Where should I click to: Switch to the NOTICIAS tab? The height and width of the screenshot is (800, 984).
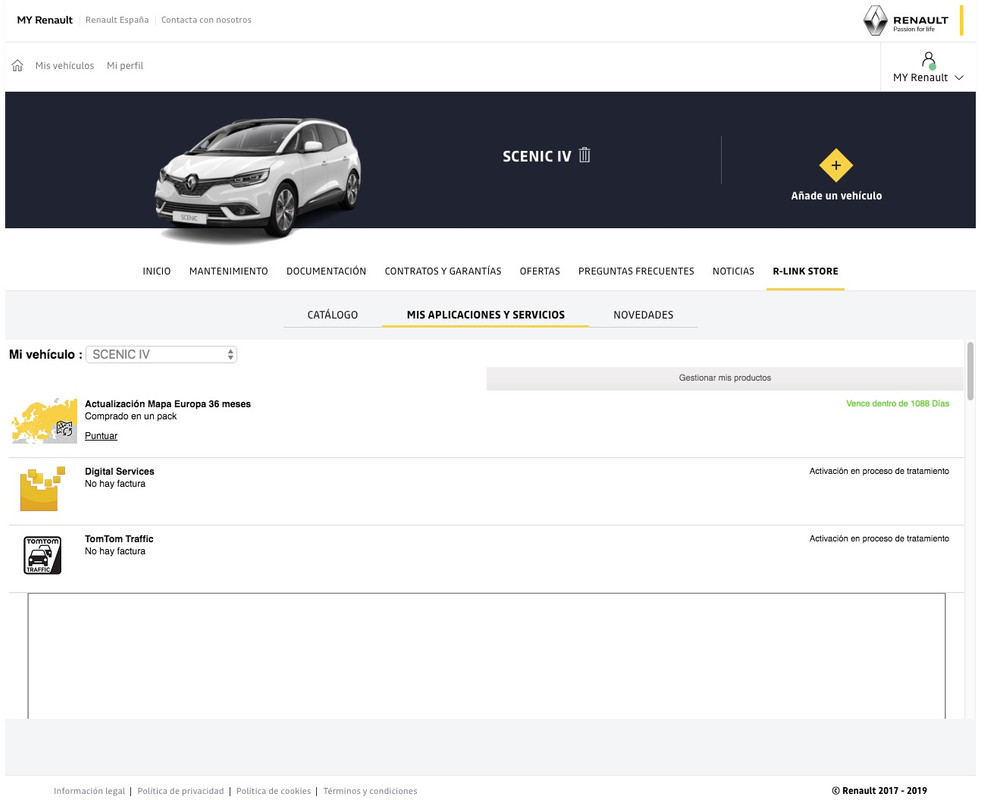(733, 271)
